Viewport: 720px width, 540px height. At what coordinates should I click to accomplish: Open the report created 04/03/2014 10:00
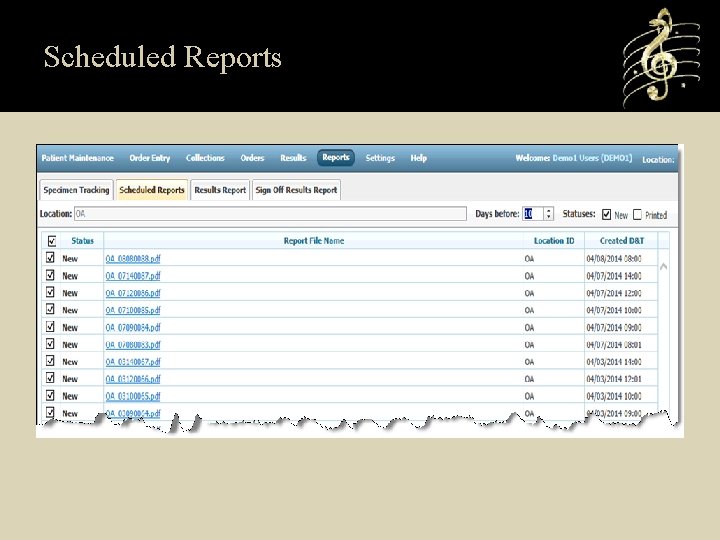(133, 396)
